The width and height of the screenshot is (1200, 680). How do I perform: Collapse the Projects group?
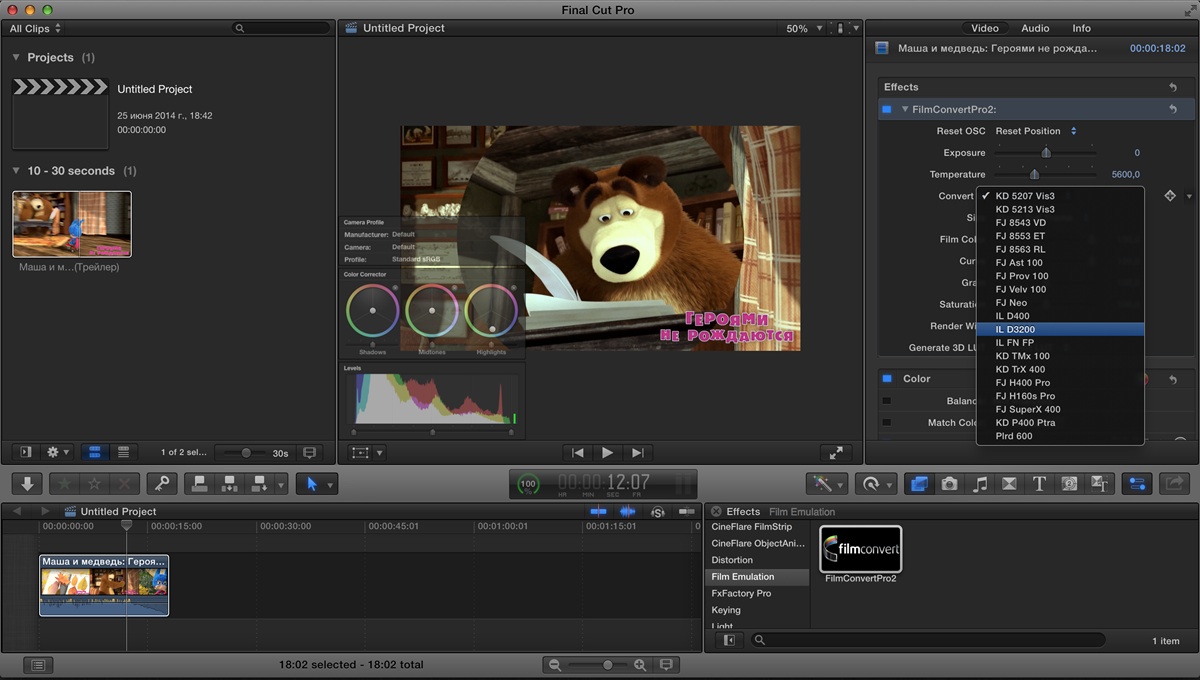coord(16,58)
